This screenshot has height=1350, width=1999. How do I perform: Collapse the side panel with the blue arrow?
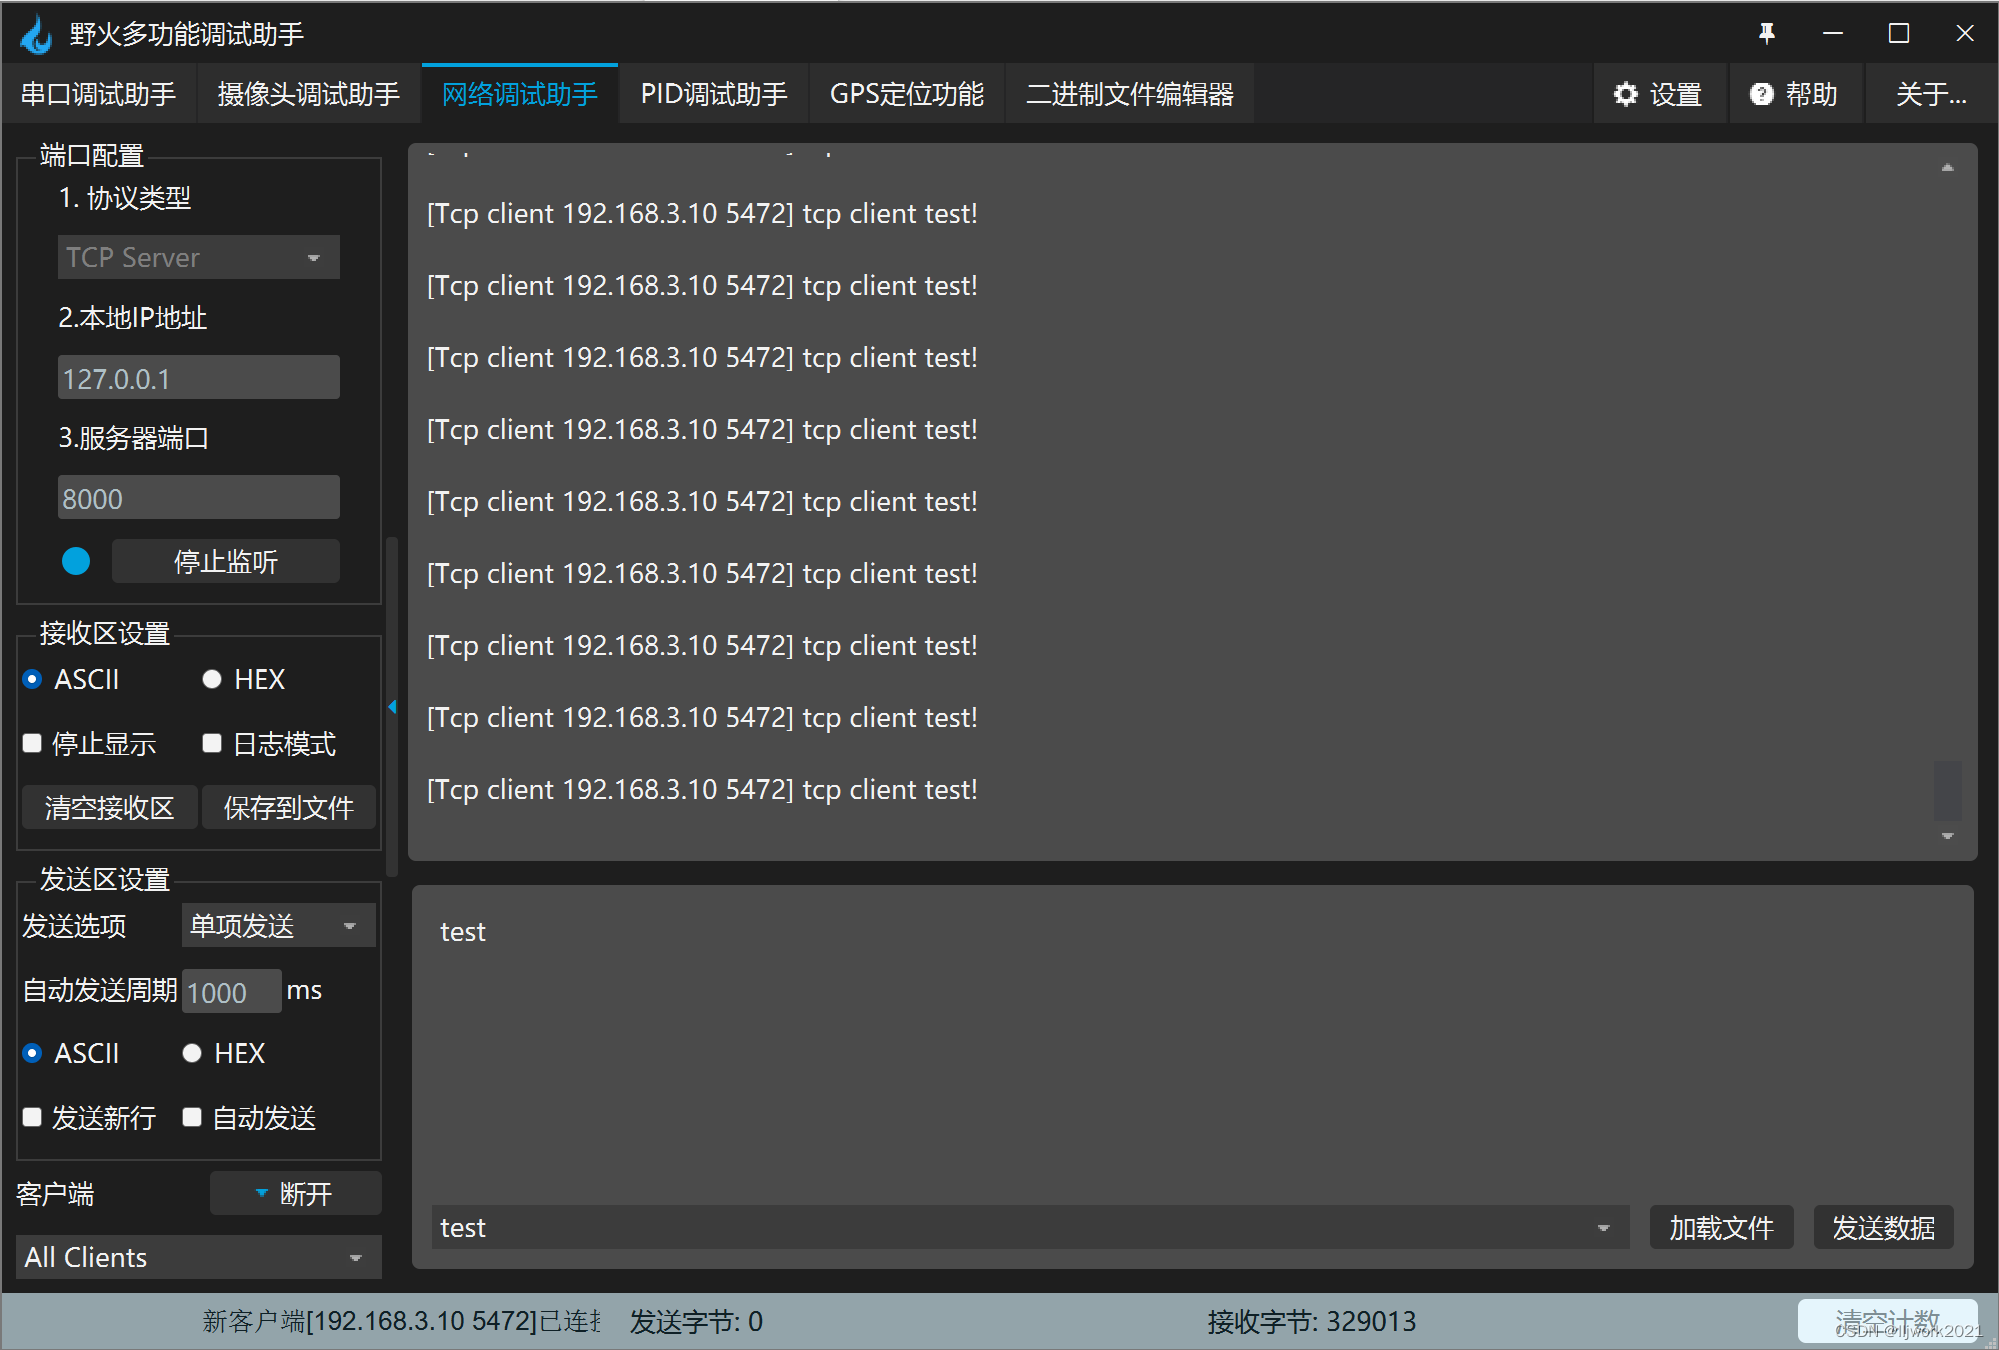[x=392, y=707]
